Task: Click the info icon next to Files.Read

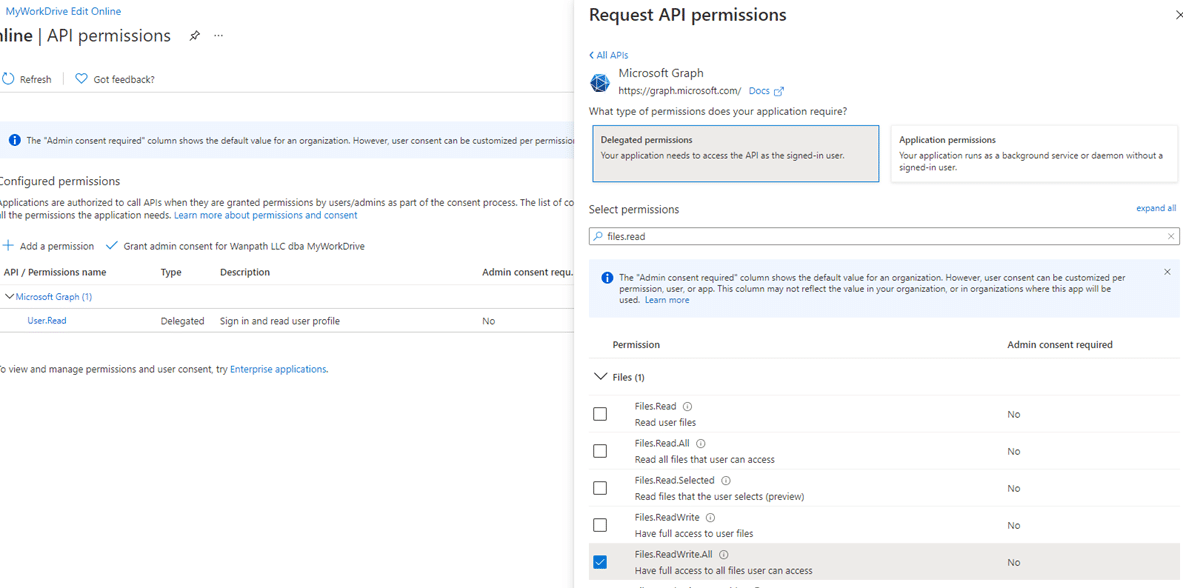Action: [x=687, y=407]
